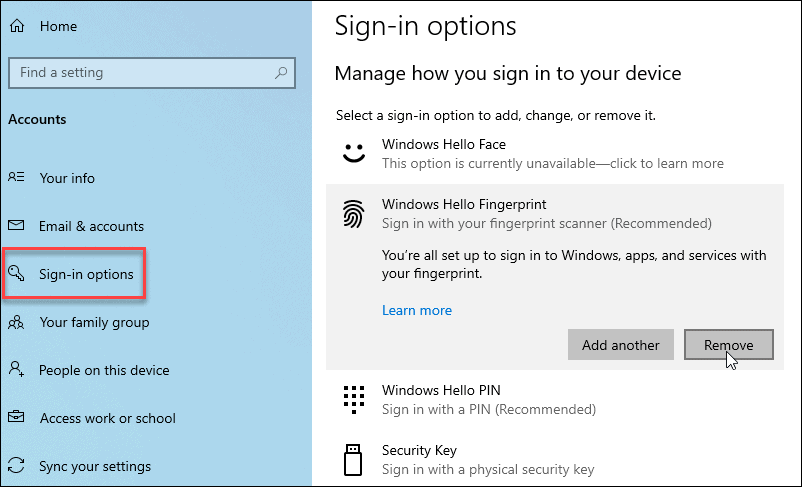
Task: Click into the Find a setting box
Action: tap(140, 72)
